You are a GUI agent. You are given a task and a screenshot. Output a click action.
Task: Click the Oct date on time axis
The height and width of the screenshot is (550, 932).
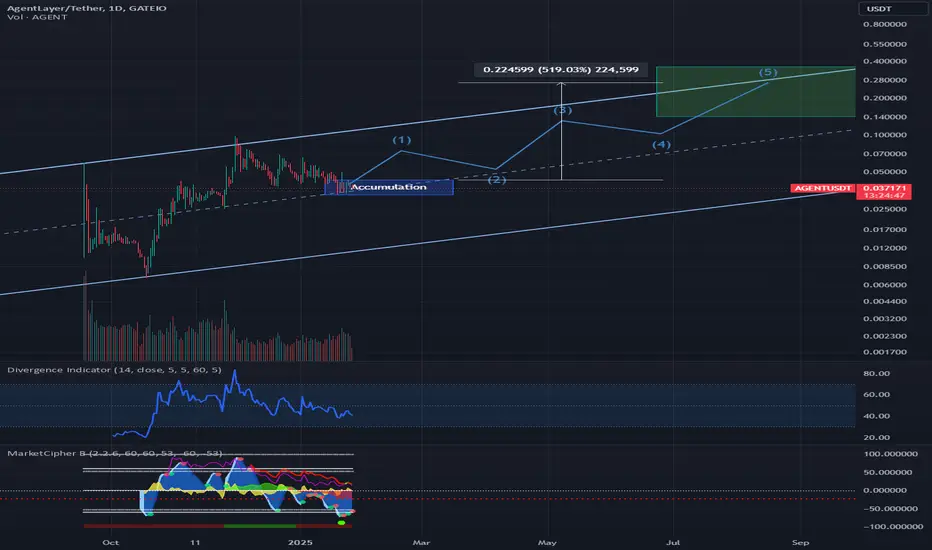[111, 542]
